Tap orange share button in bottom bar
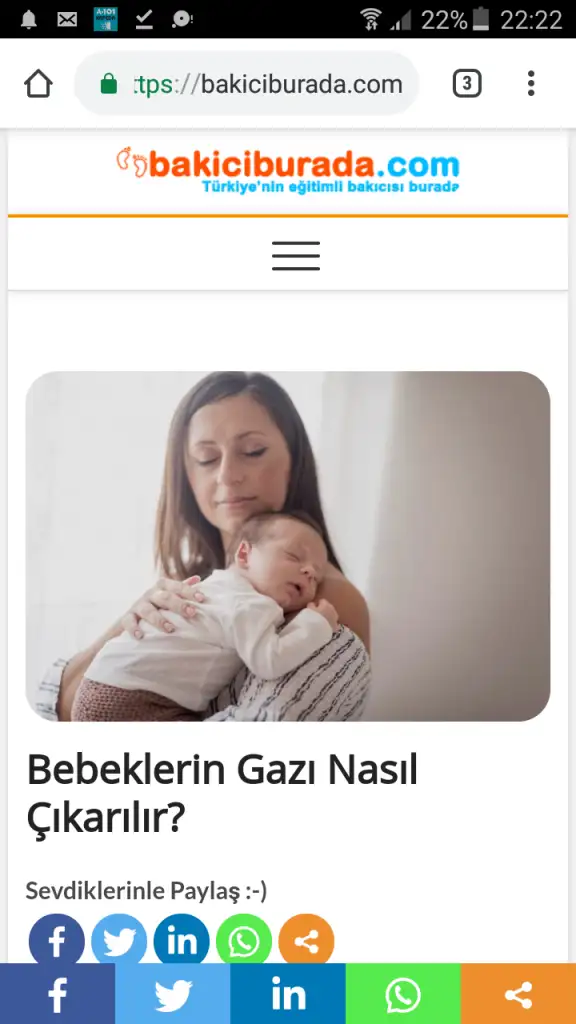This screenshot has width=576, height=1024. 519,994
